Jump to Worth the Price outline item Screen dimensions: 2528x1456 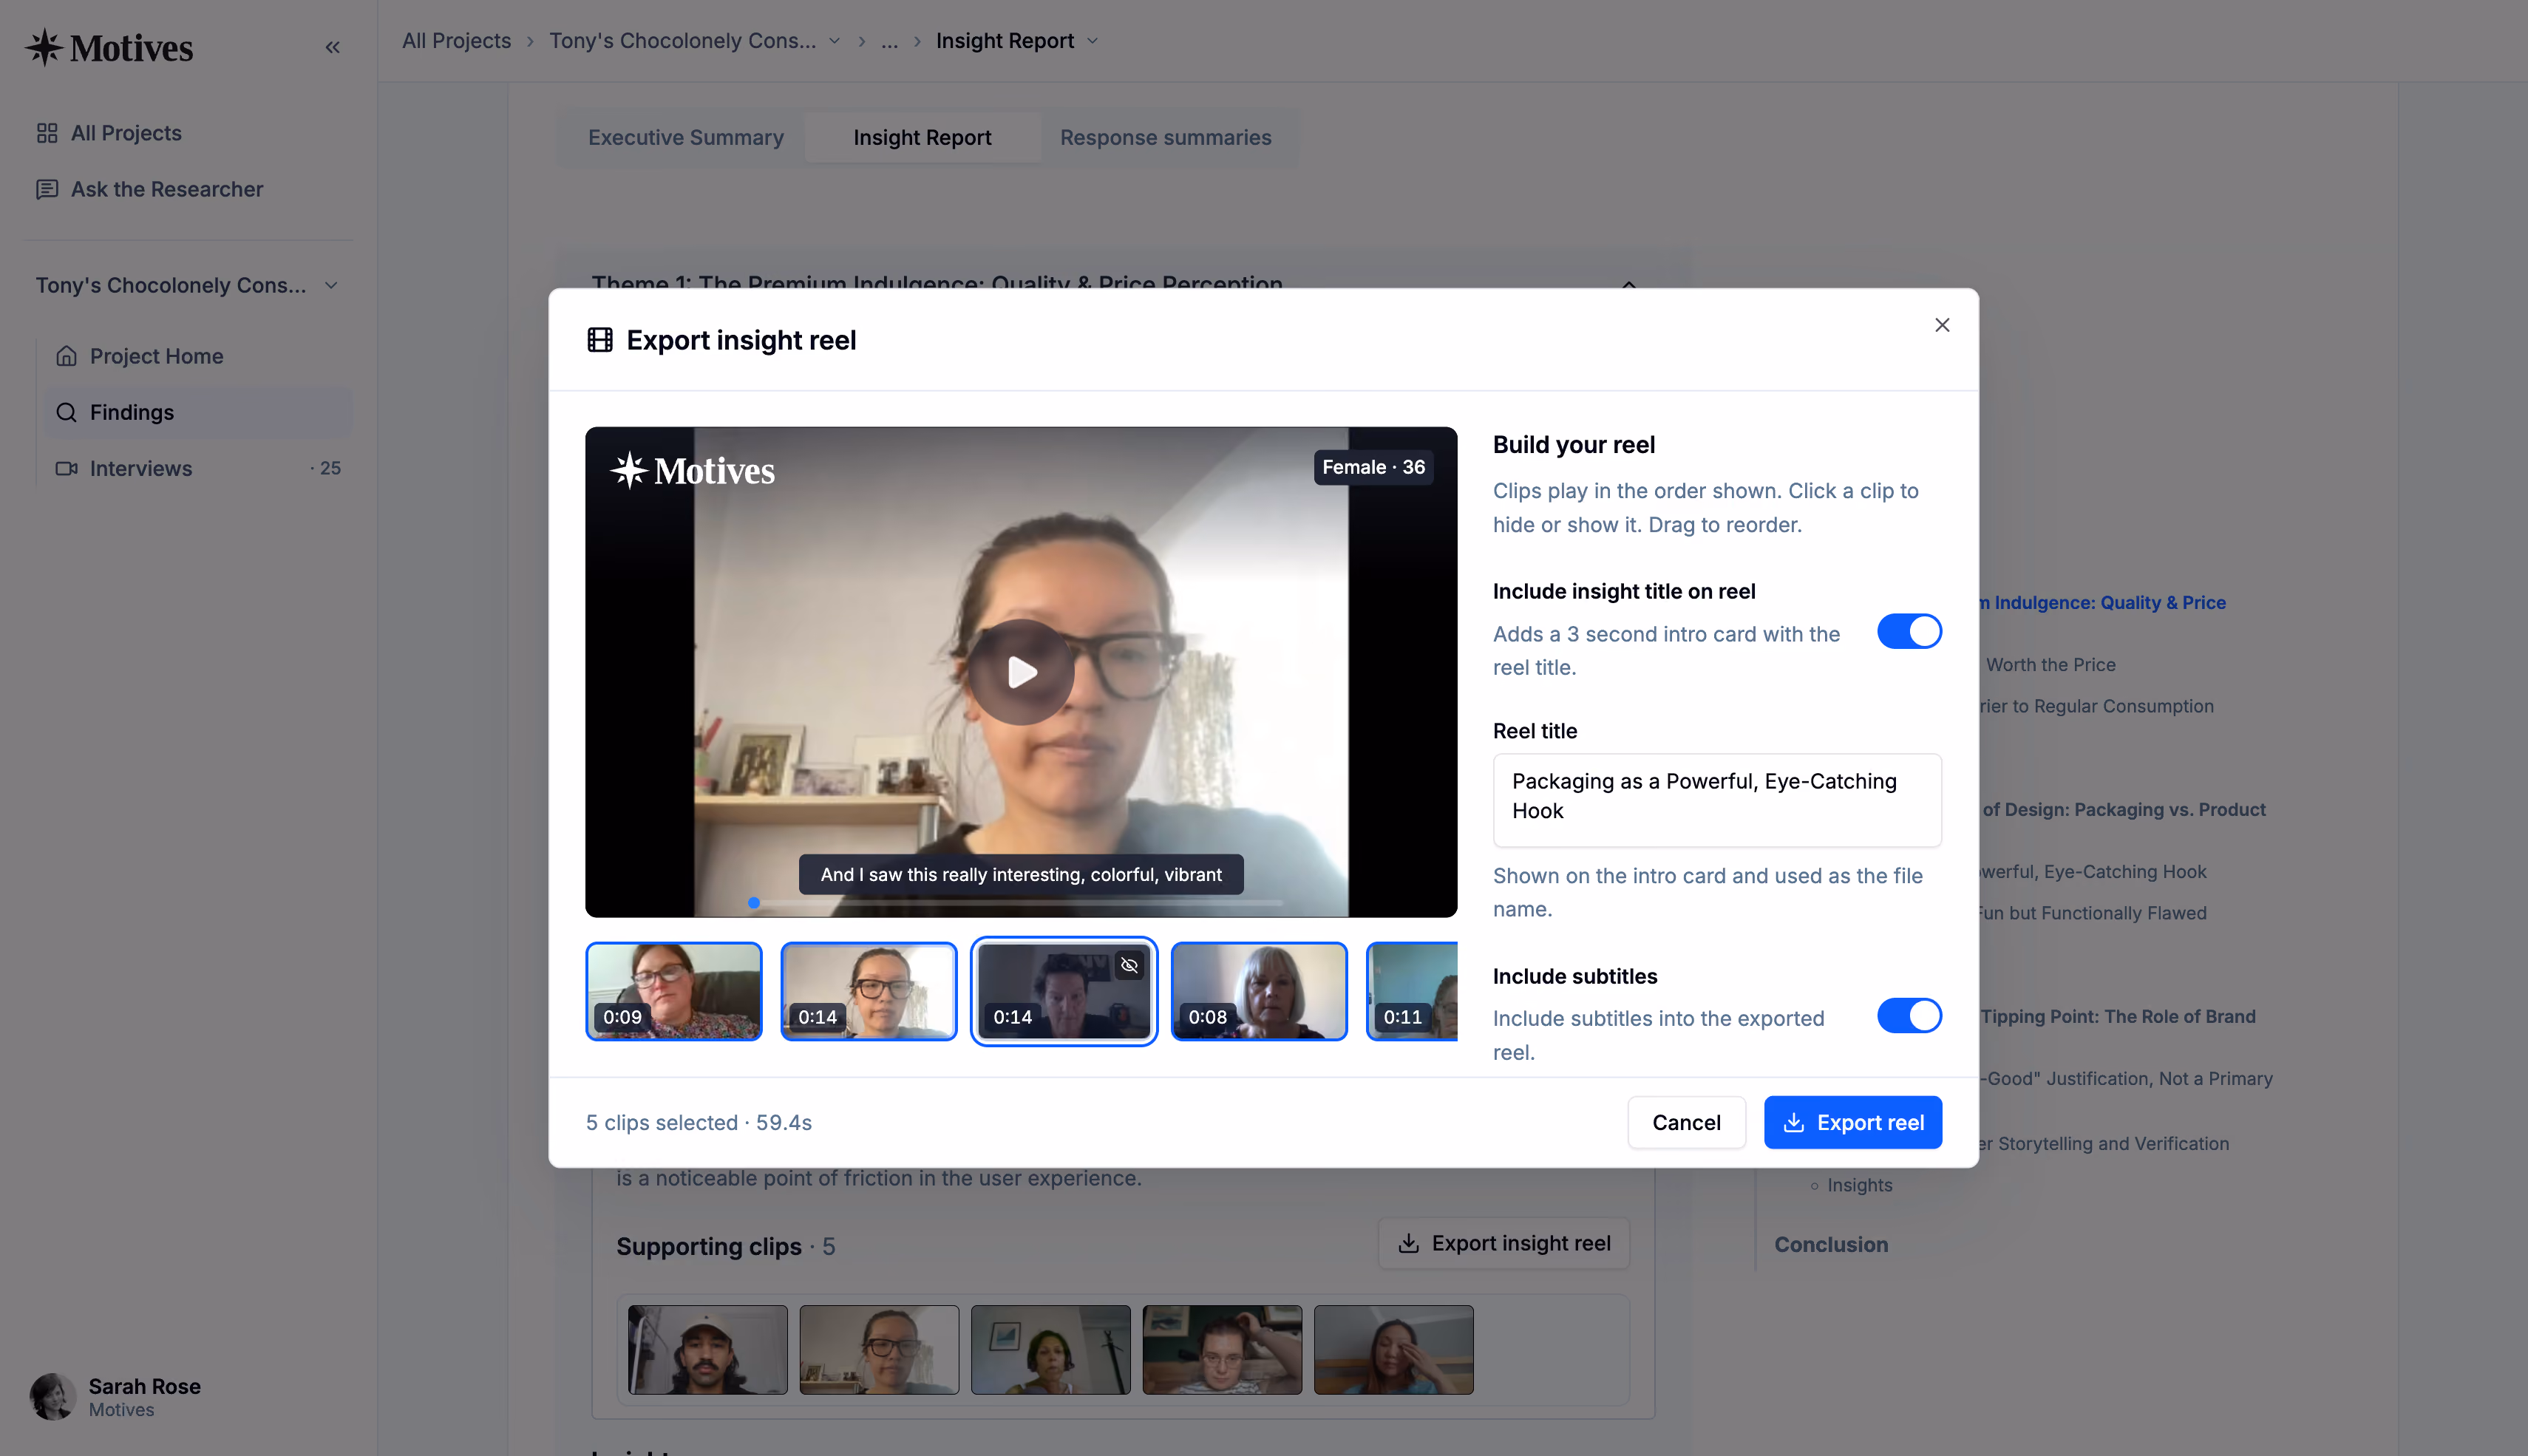[2050, 664]
